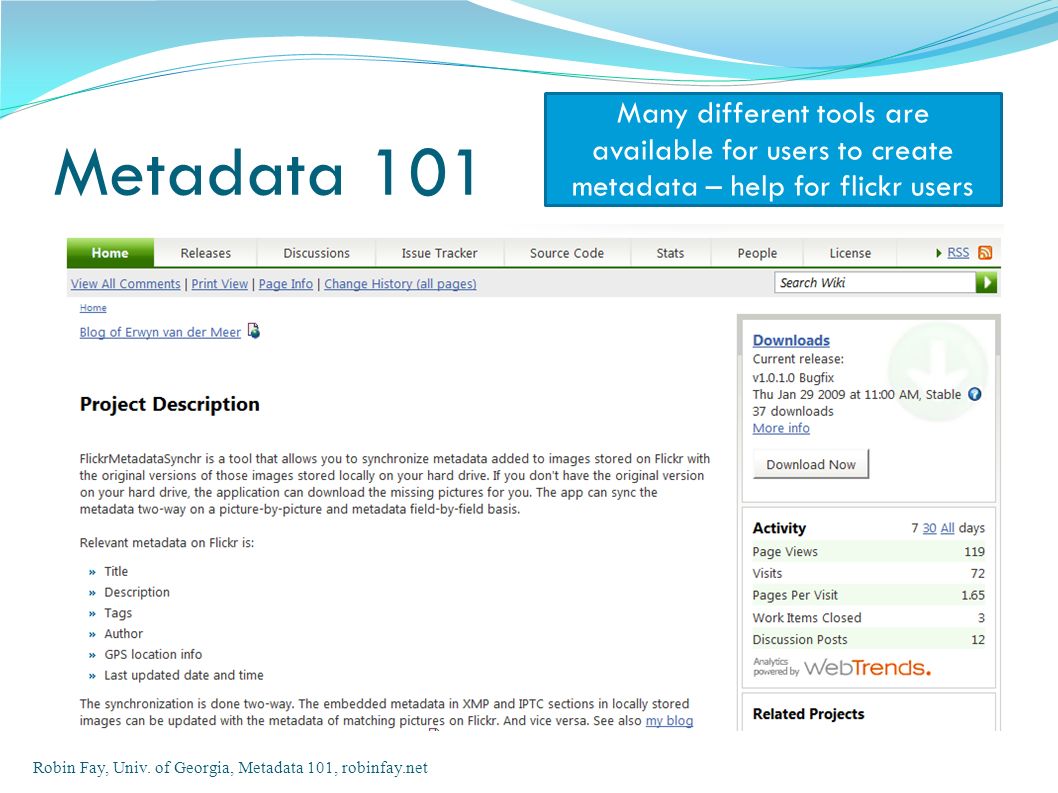Click the Activity heading

[779, 528]
